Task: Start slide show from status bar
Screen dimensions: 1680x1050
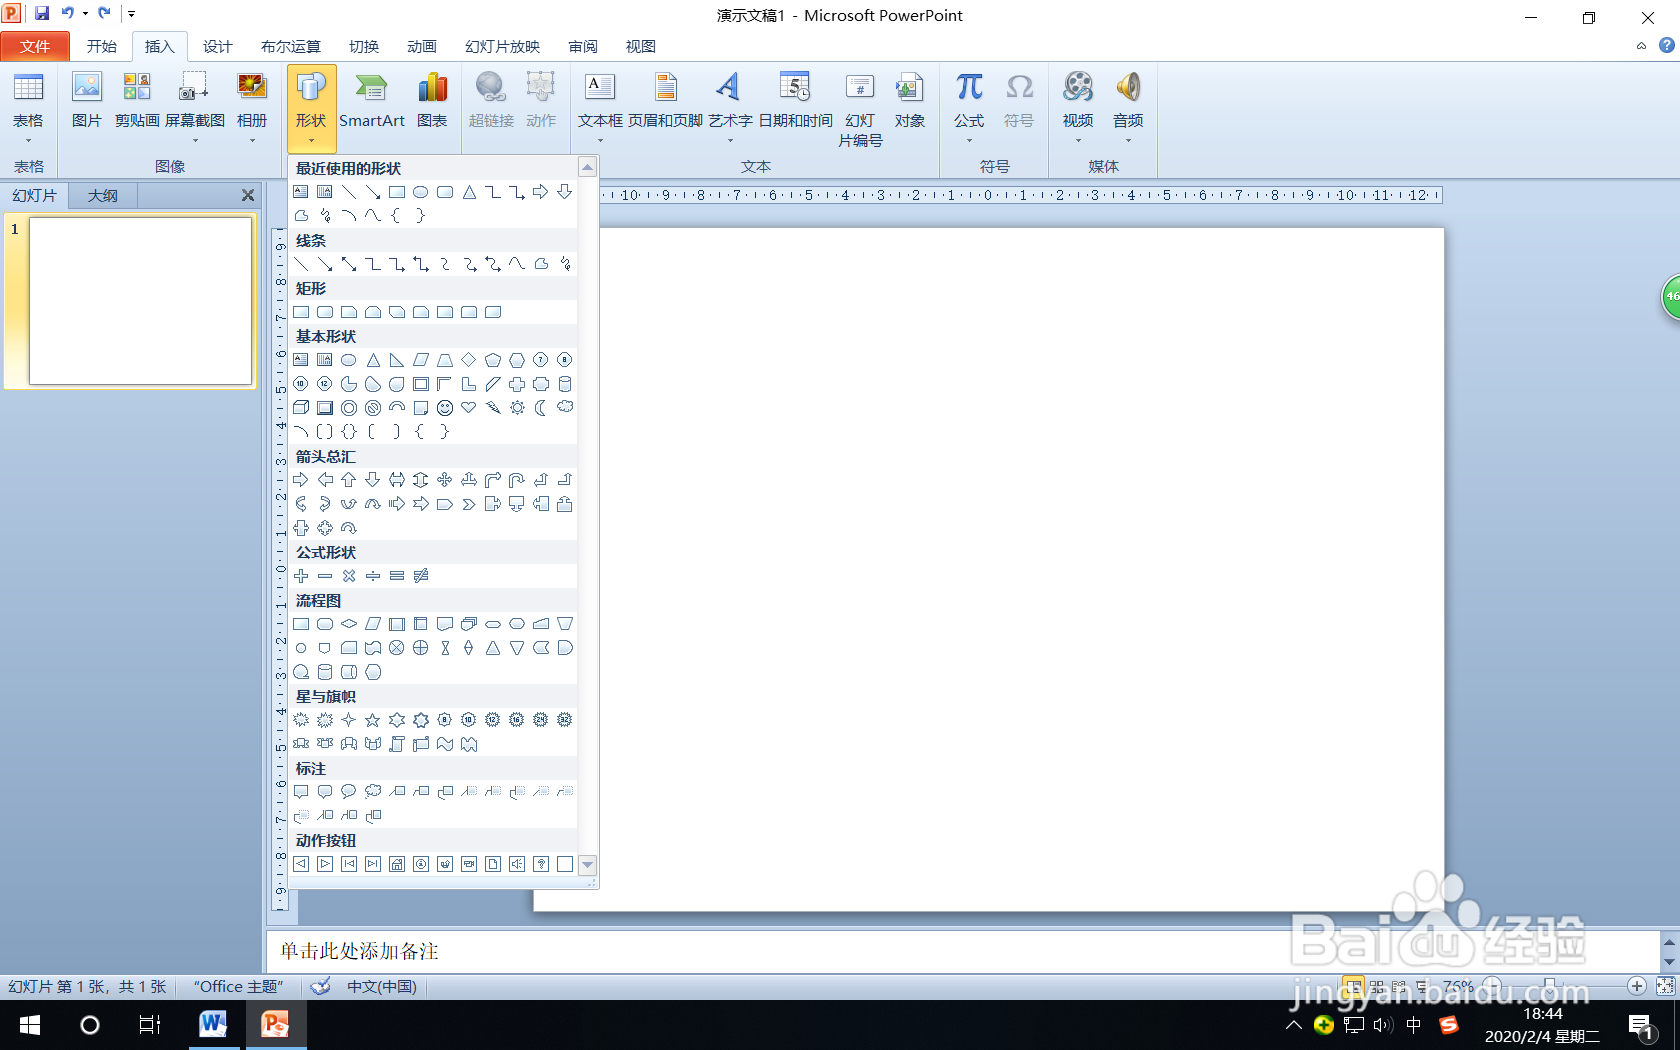Action: click(x=1421, y=986)
